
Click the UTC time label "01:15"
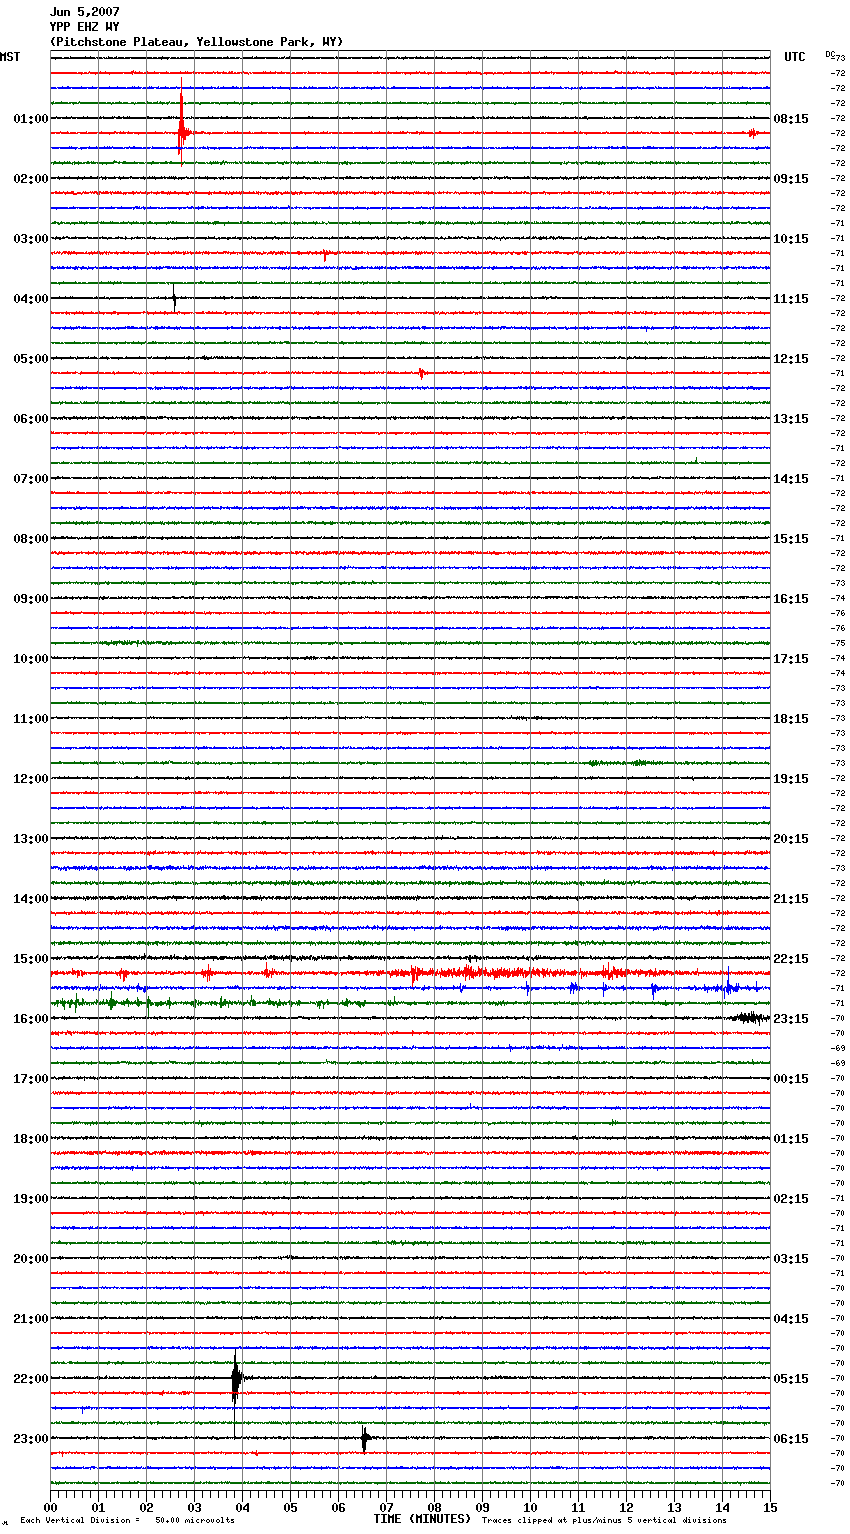coord(791,1138)
